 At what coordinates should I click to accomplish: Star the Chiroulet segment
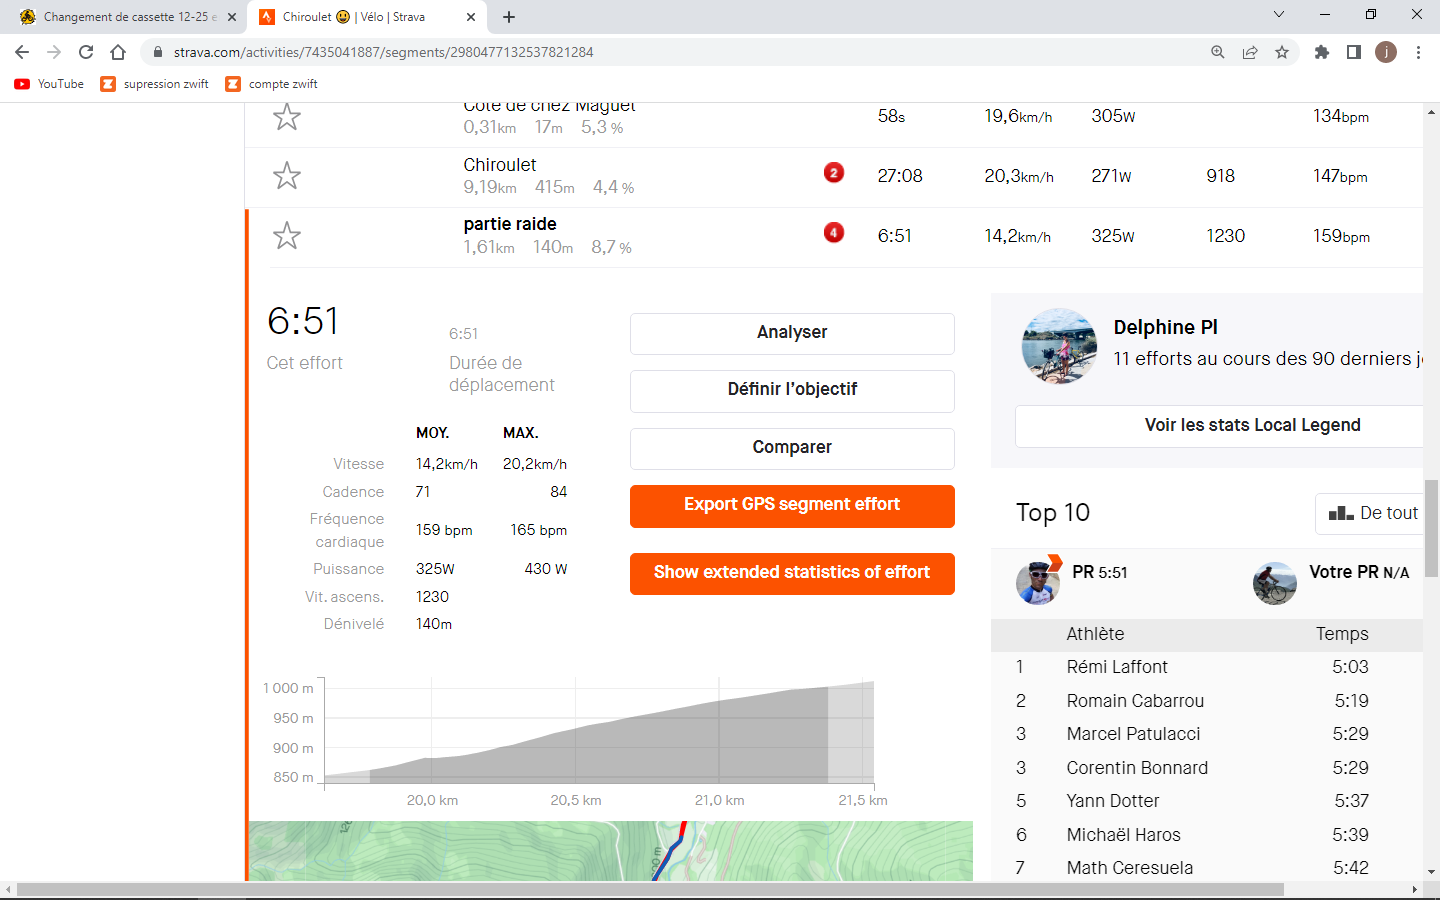(287, 176)
